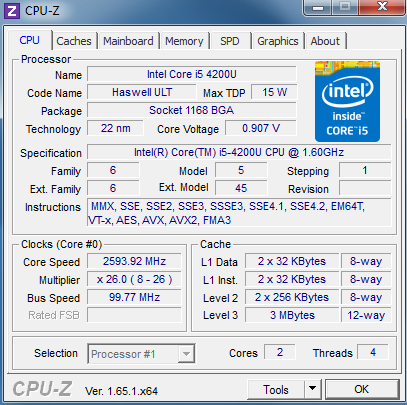The image size is (407, 405).
Task: Click the Bus Speed value 99.77 MHz
Action: tap(134, 297)
